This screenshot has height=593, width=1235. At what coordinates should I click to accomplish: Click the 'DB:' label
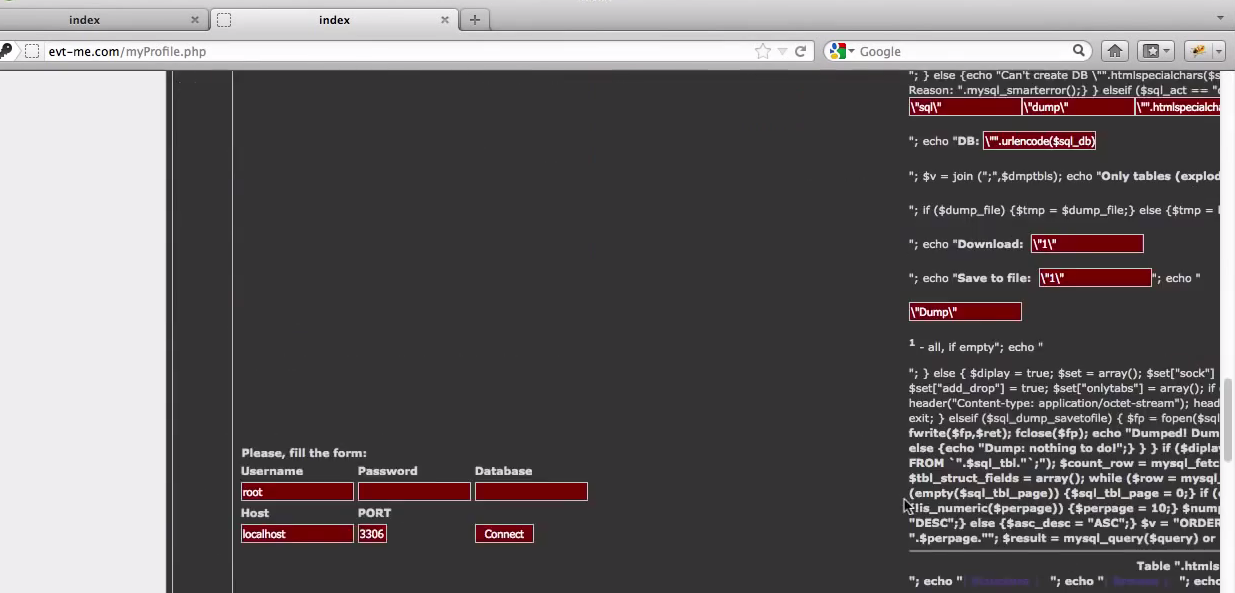pos(967,142)
